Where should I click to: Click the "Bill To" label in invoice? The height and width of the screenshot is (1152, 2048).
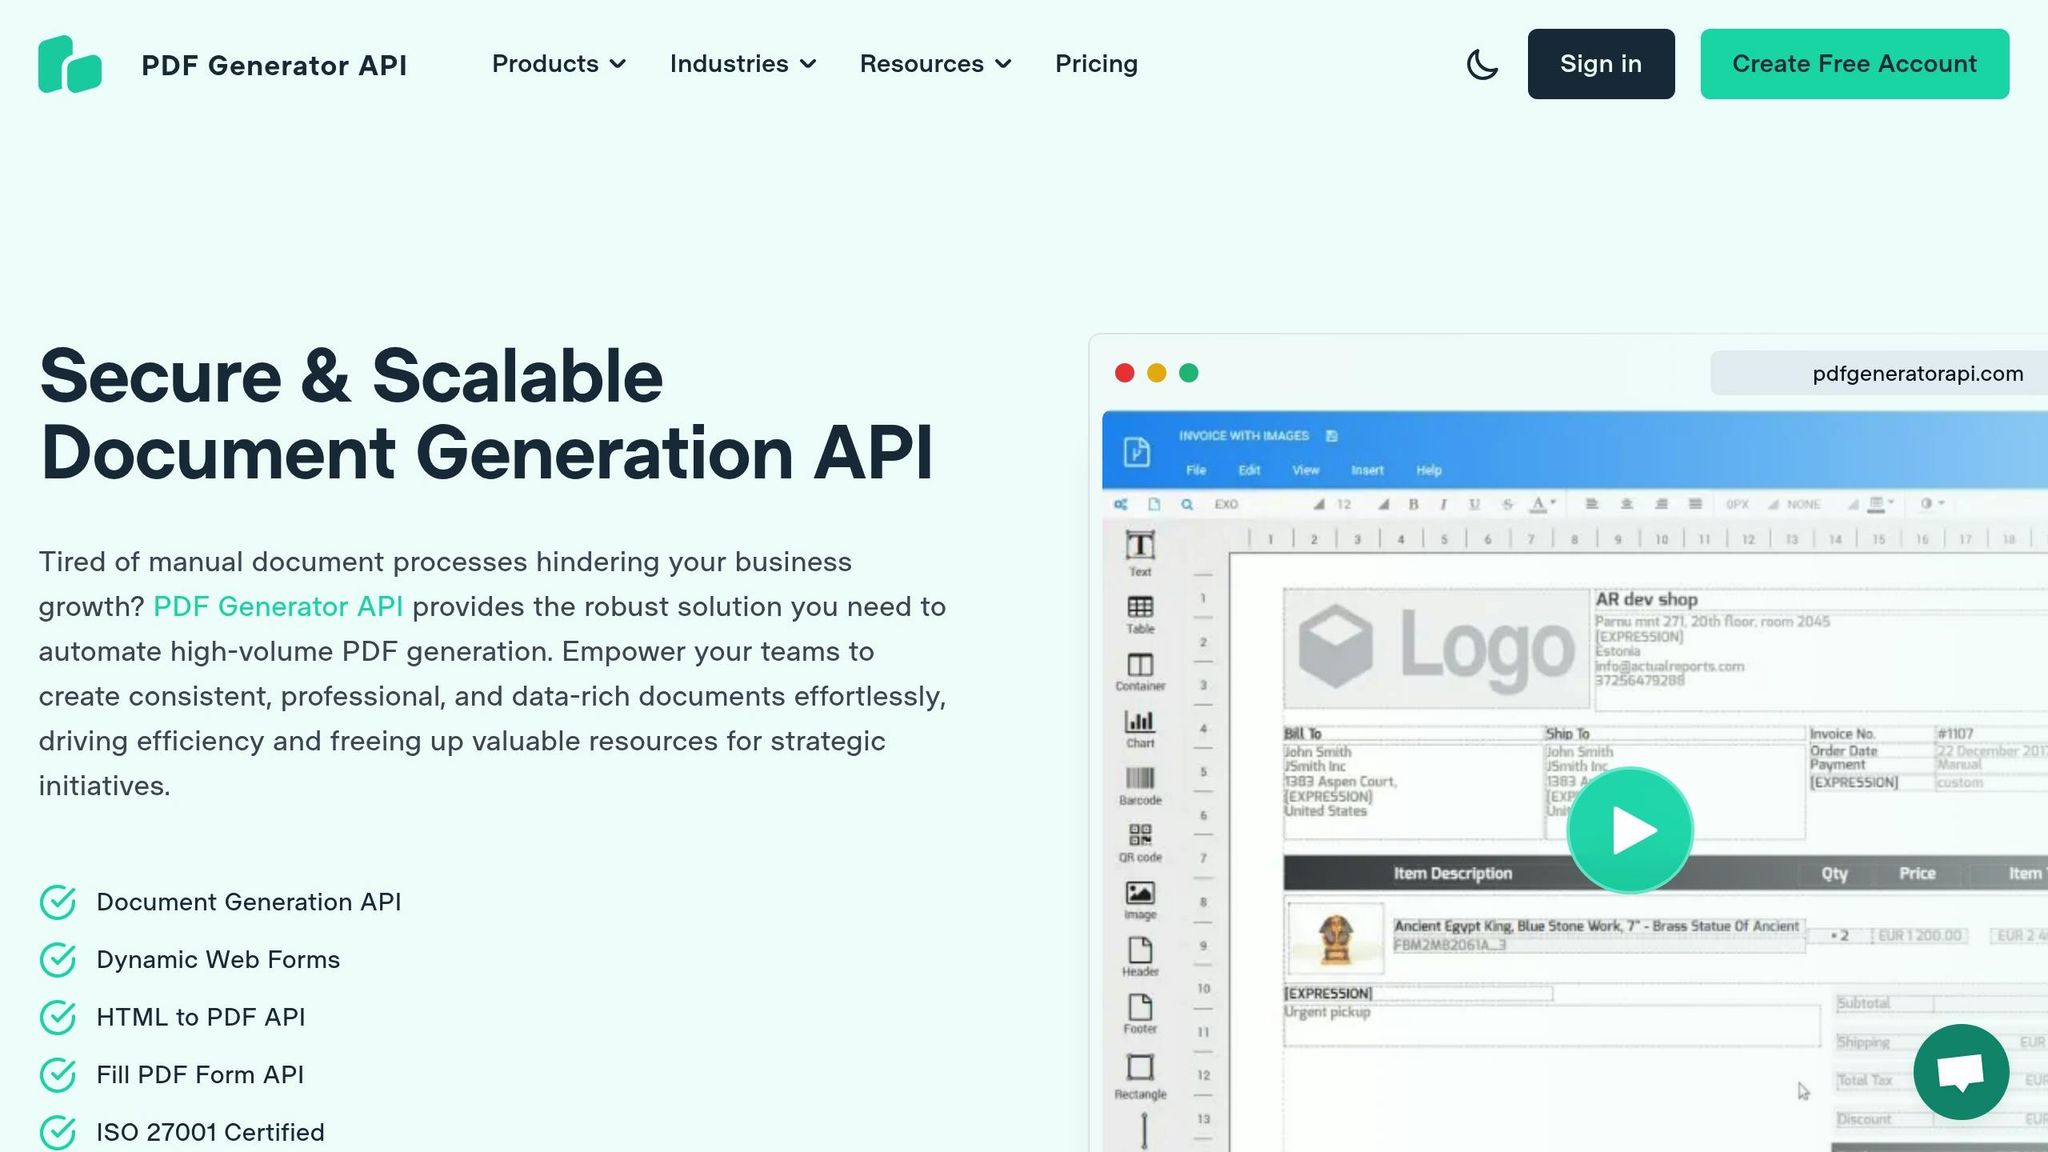coord(1302,733)
